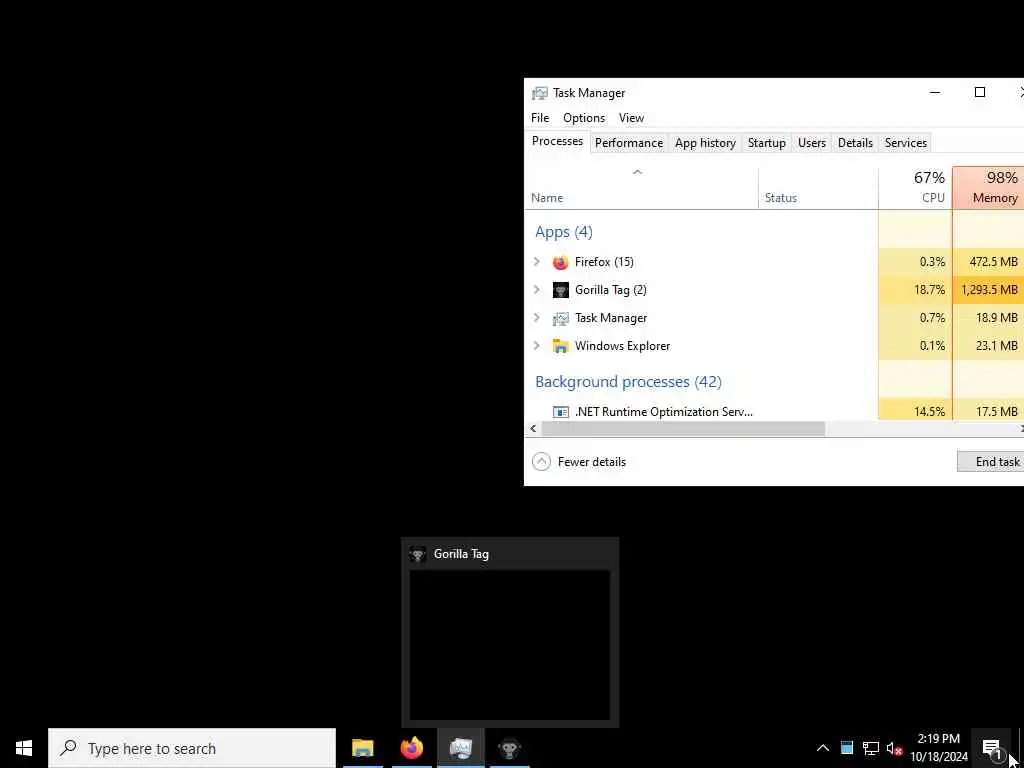
Task: Click the gorilla icon in the preview popup title
Action: (x=417, y=554)
